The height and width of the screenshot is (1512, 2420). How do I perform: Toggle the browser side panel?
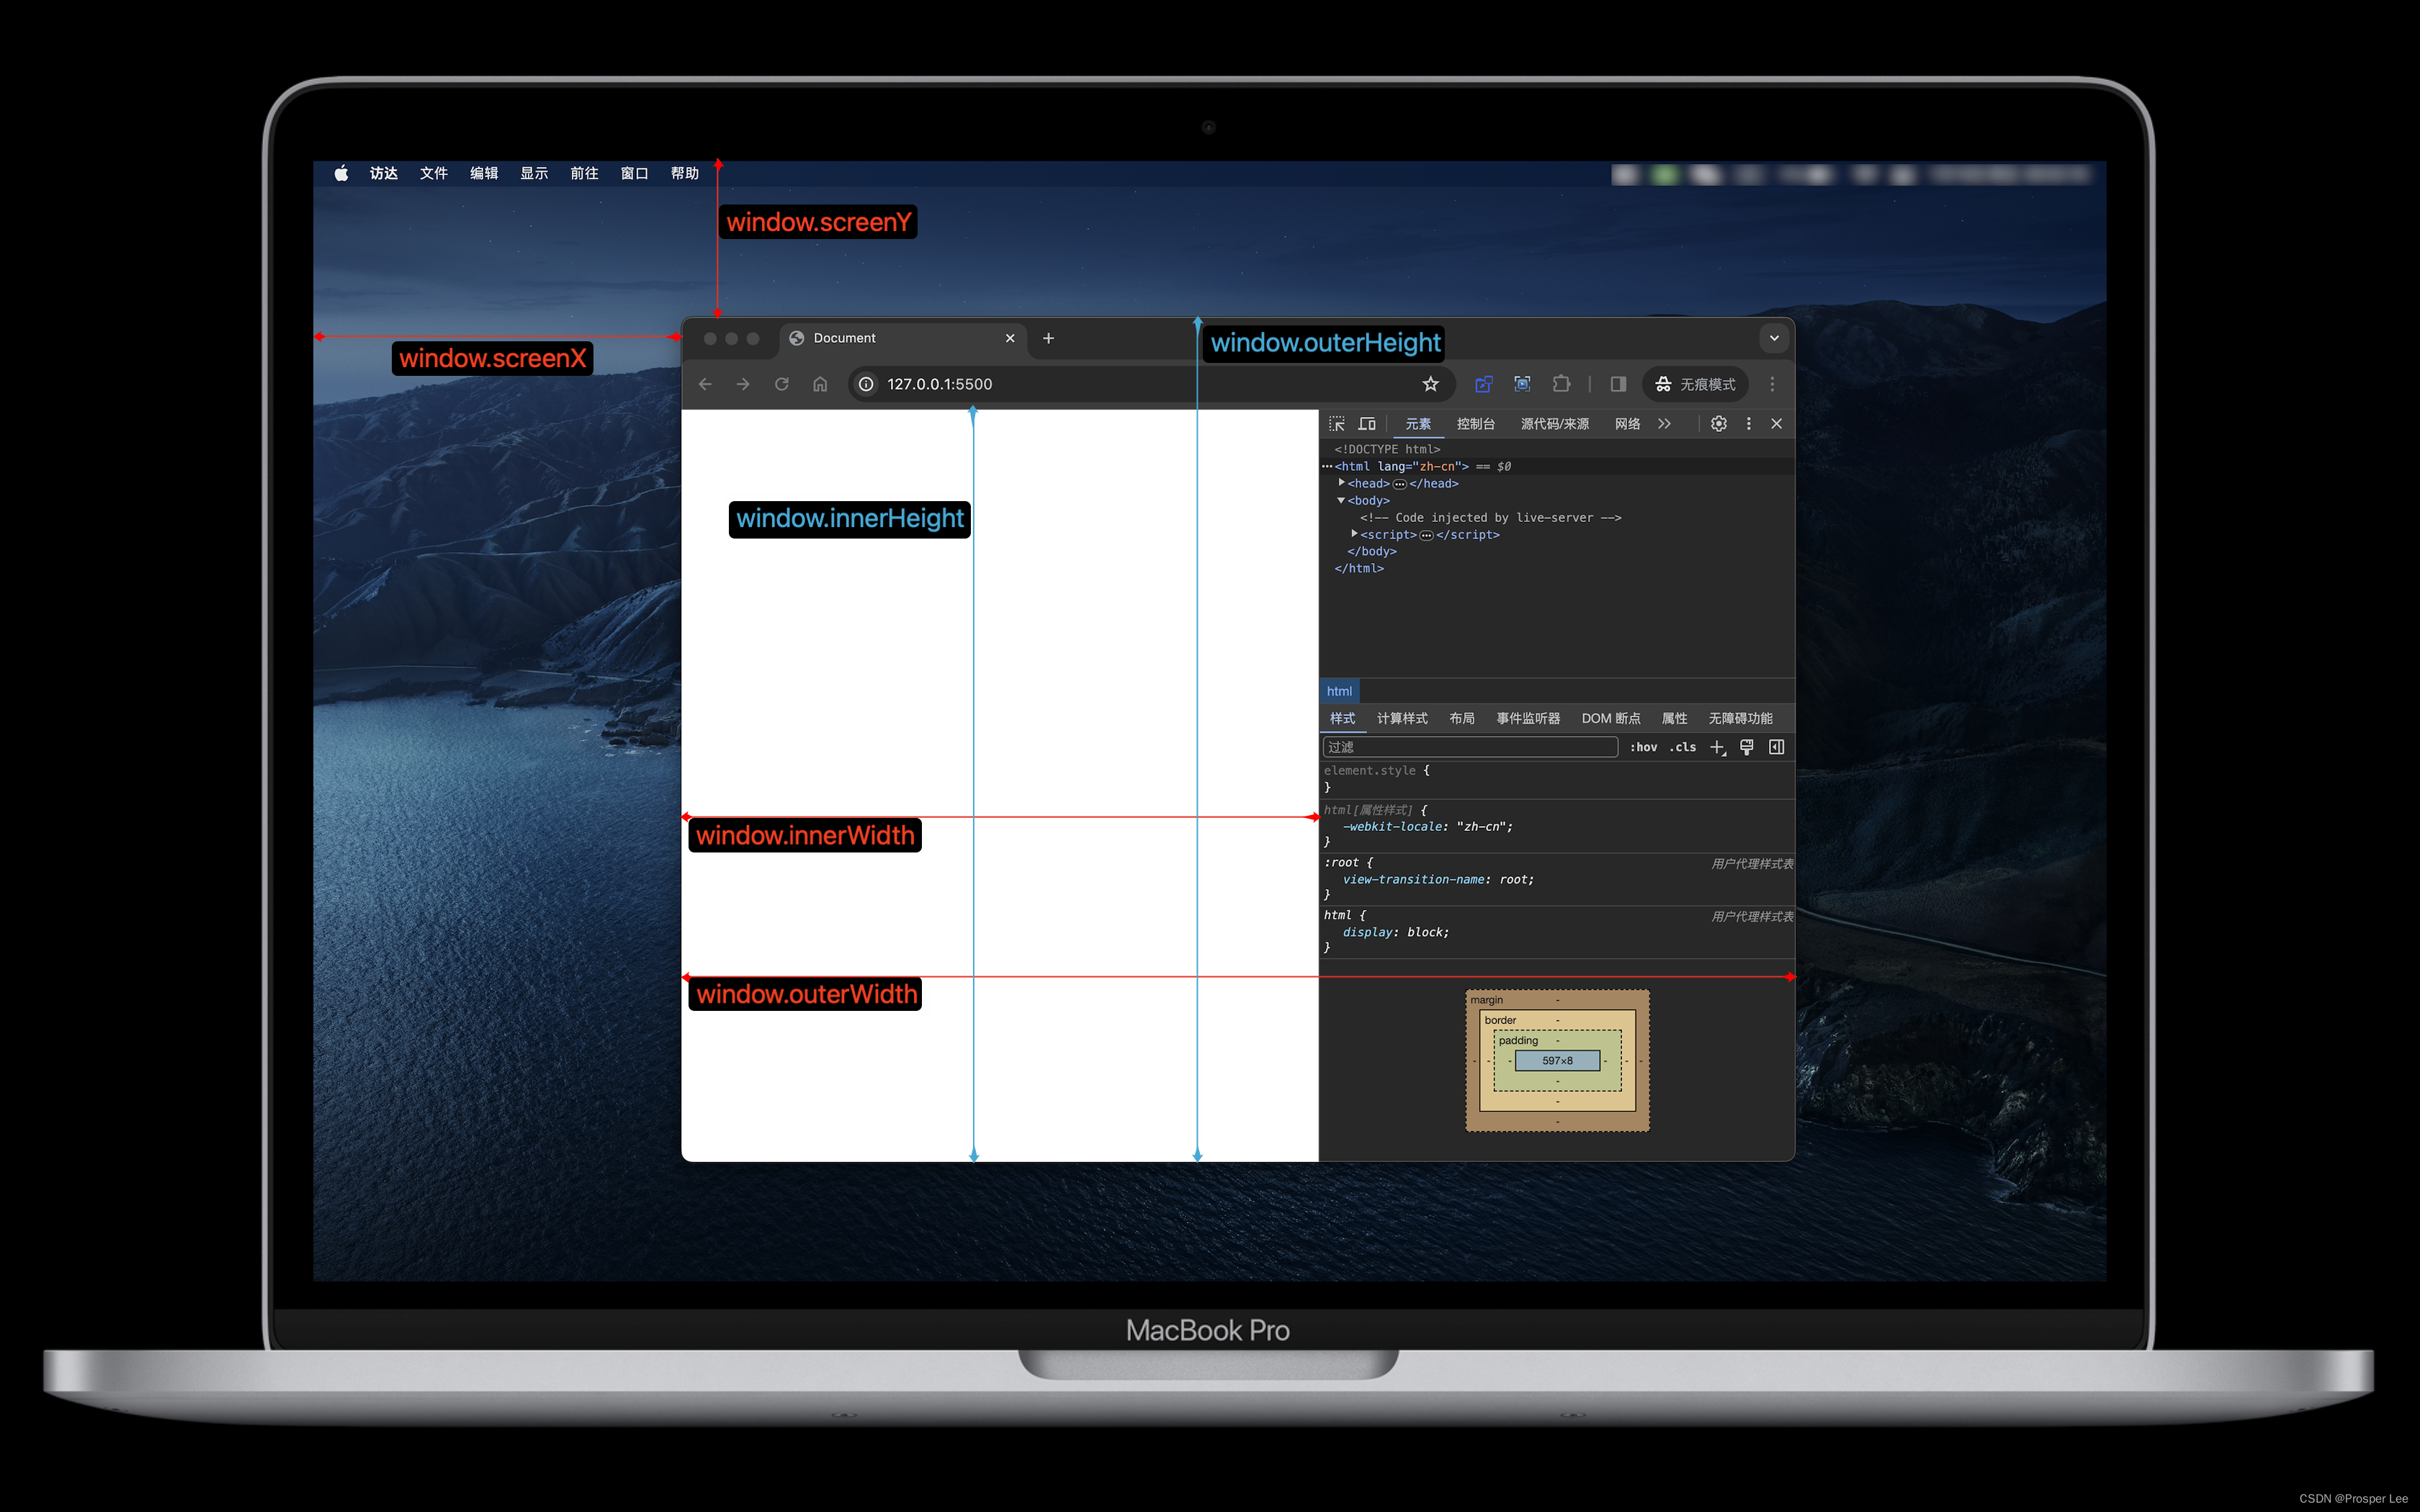1618,384
